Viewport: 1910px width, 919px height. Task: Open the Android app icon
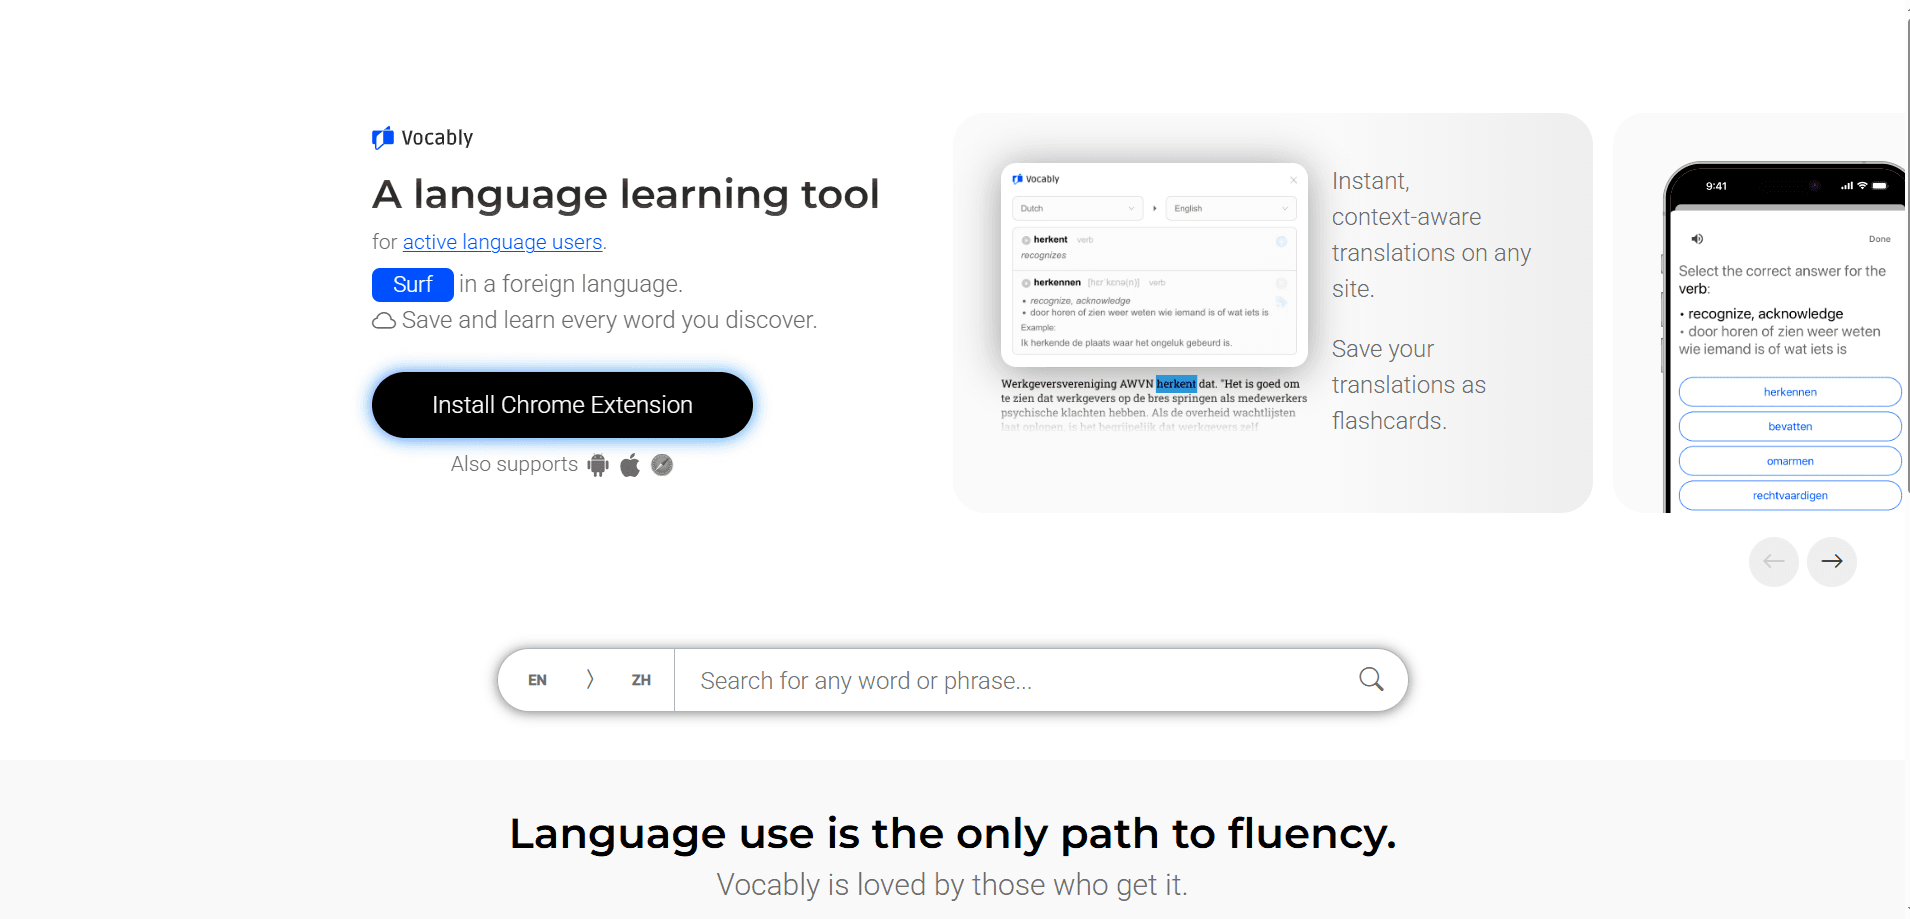coord(598,465)
